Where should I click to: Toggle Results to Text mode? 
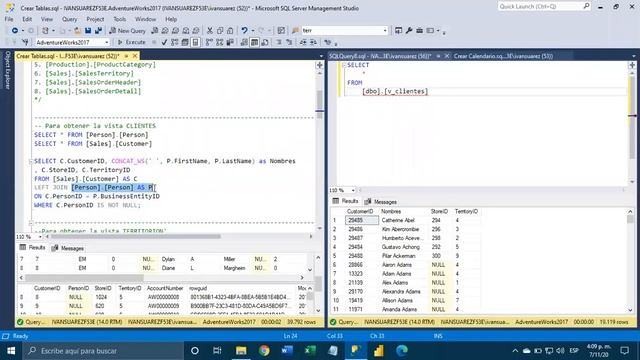[x=244, y=42]
